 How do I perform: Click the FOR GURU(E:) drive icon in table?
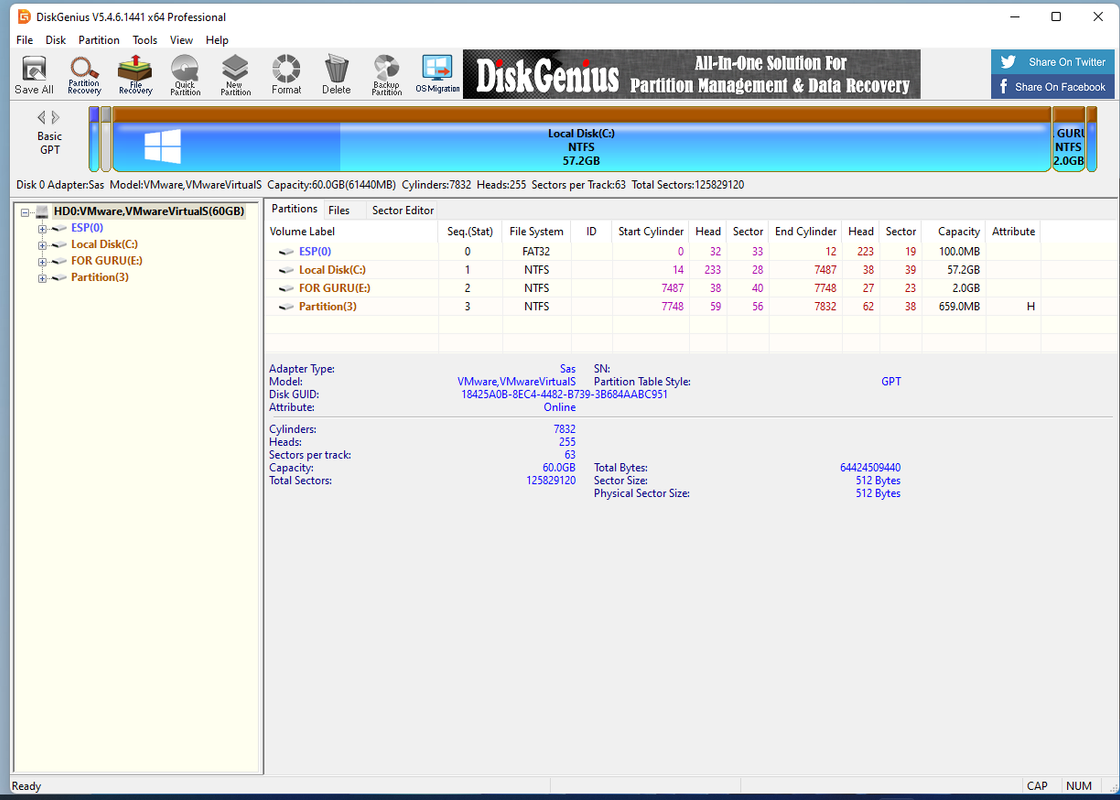286,288
